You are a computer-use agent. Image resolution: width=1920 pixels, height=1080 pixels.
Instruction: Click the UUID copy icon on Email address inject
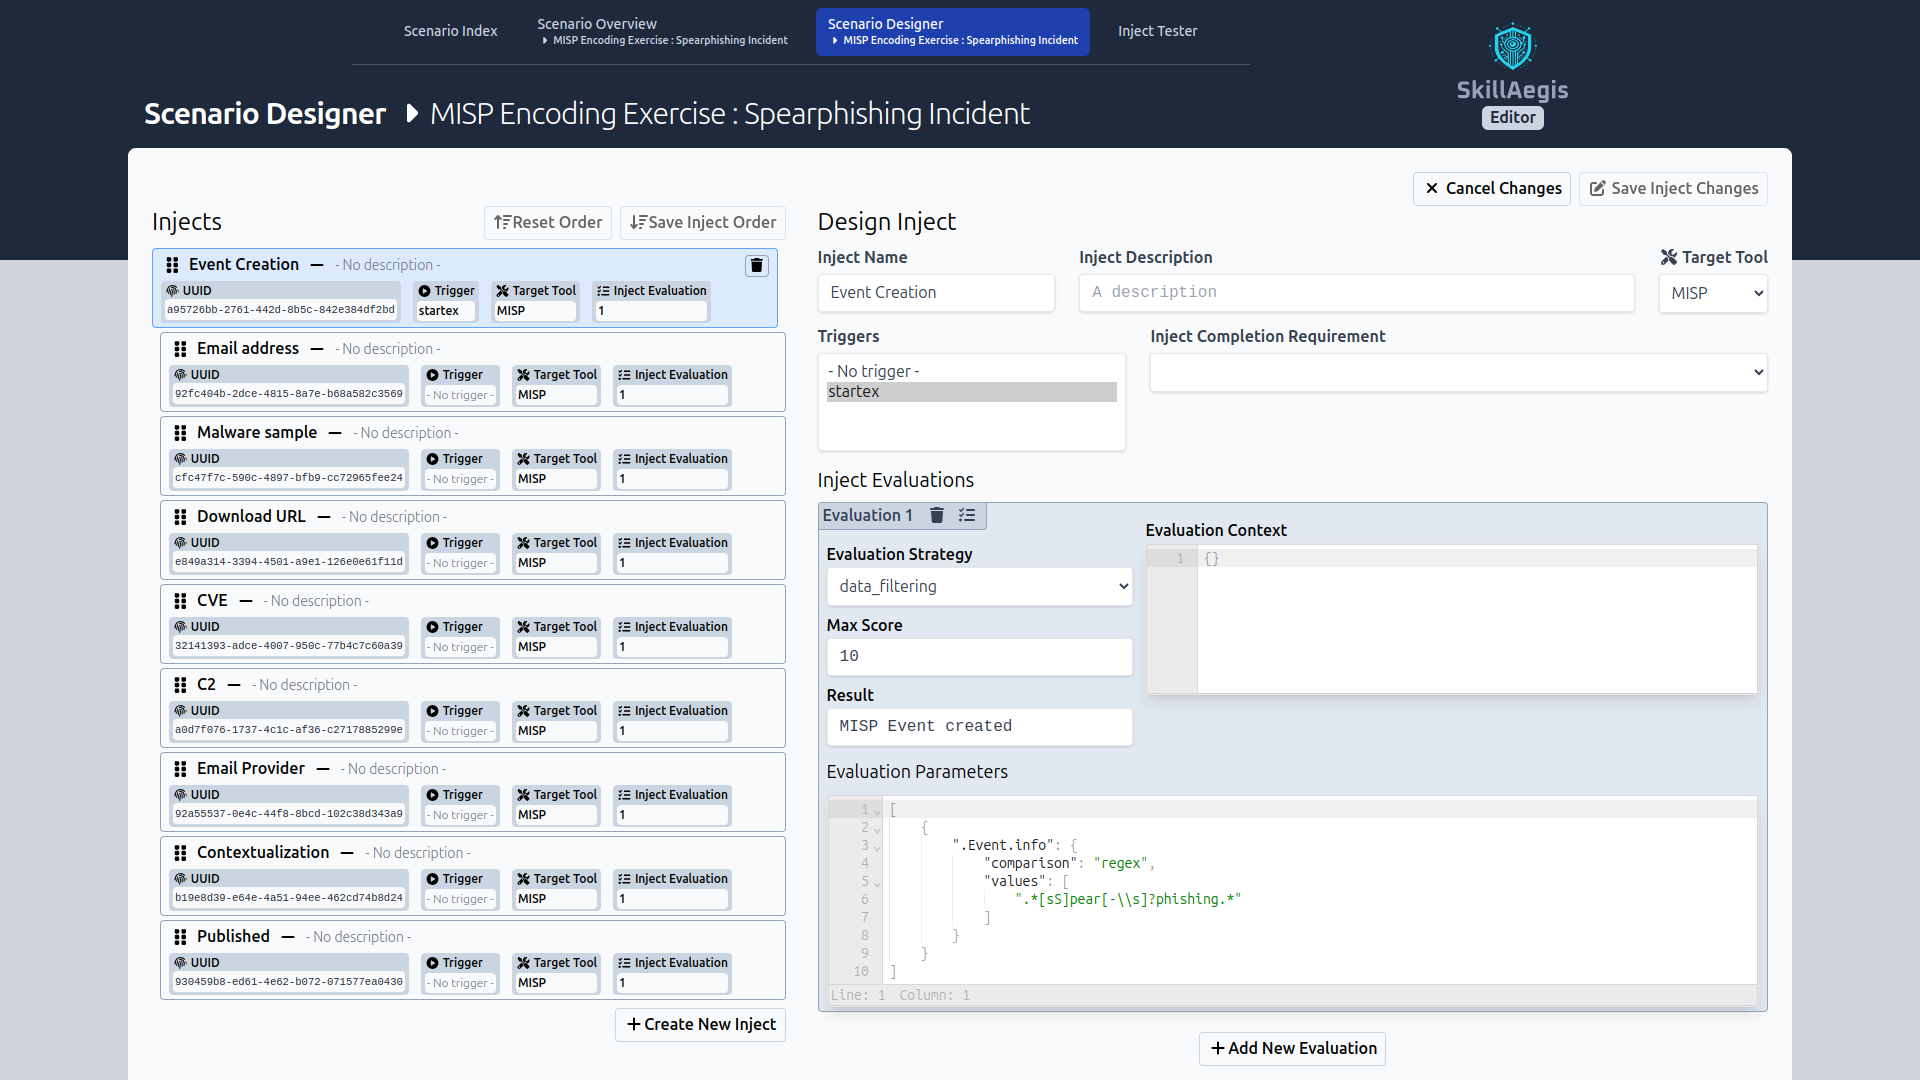click(182, 375)
